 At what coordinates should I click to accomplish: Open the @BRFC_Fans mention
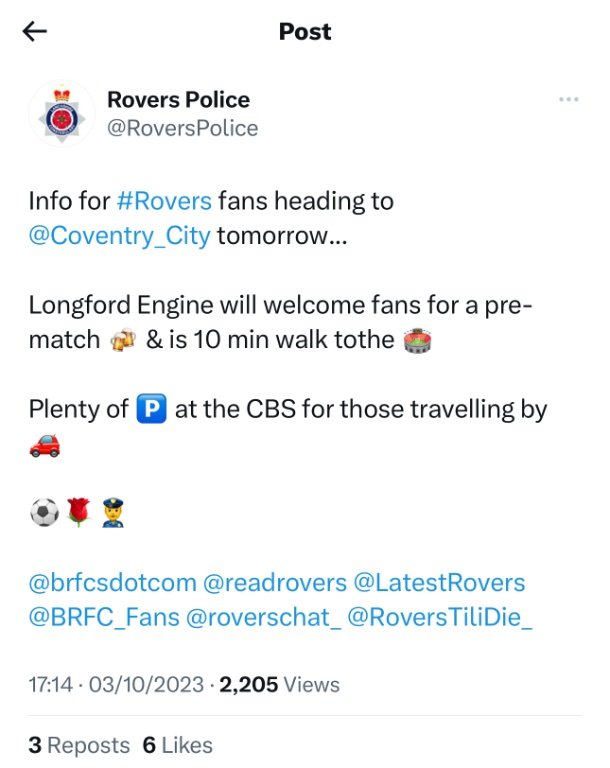pos(104,617)
